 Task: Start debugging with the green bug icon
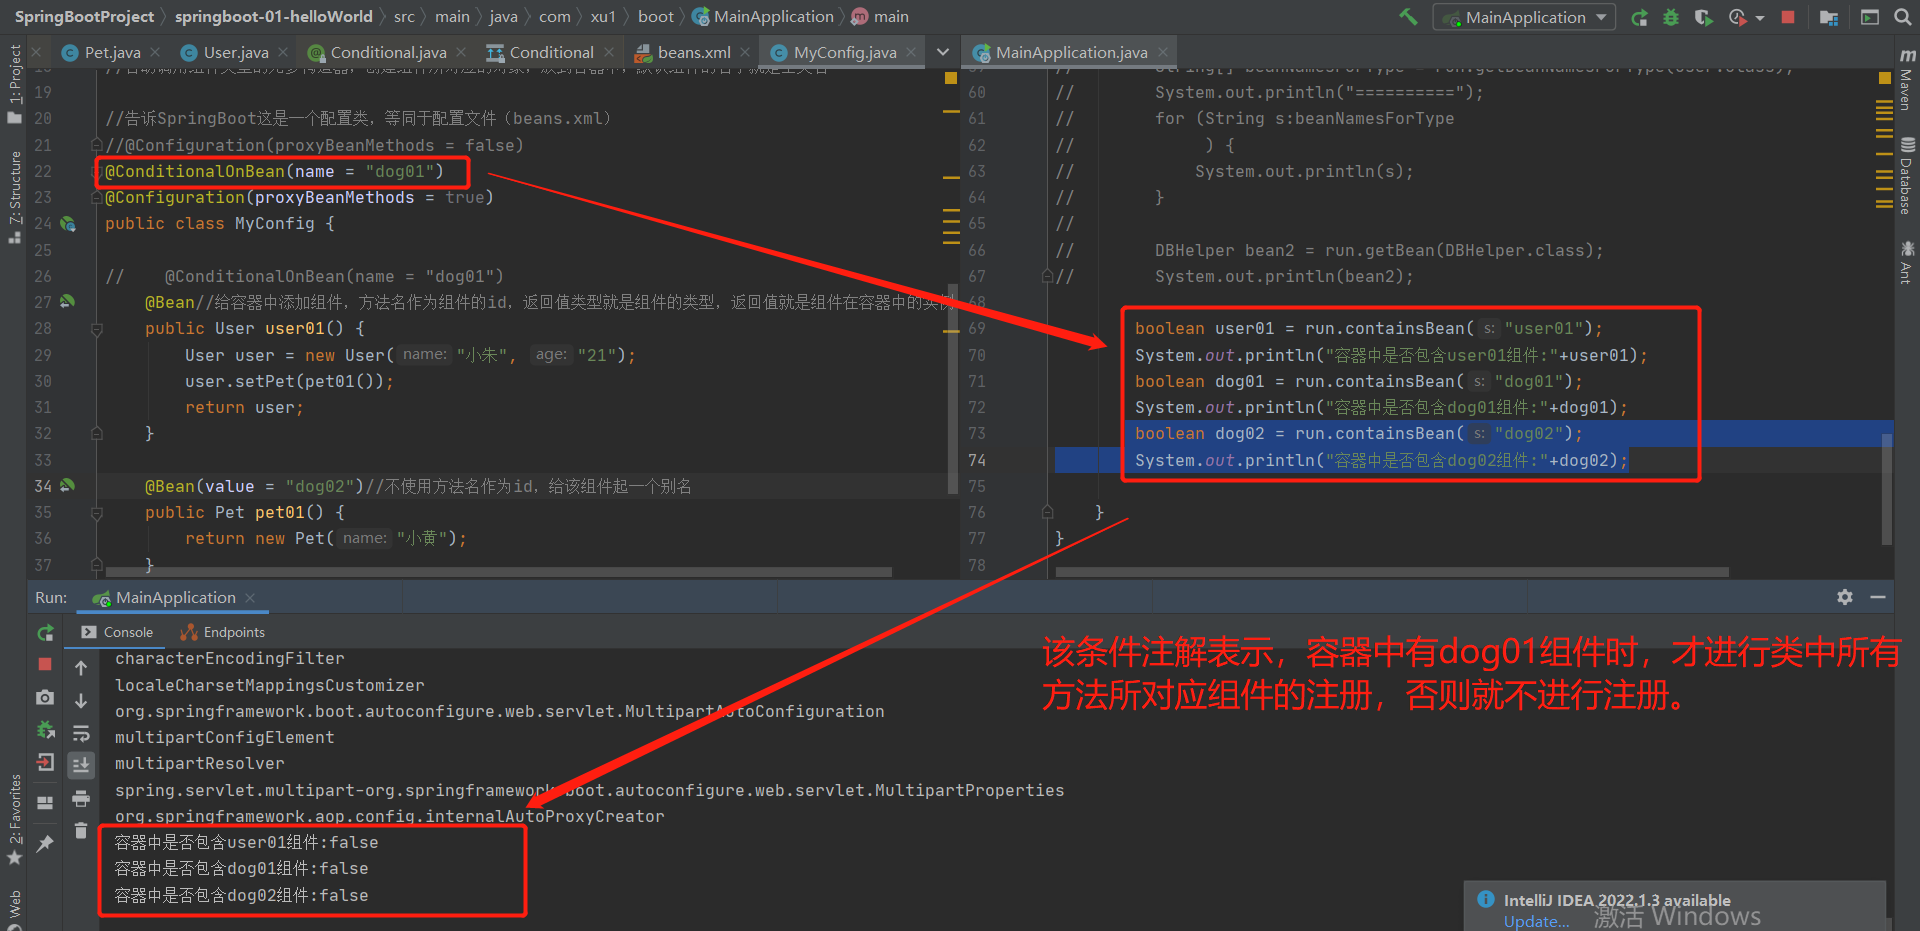pos(1670,17)
